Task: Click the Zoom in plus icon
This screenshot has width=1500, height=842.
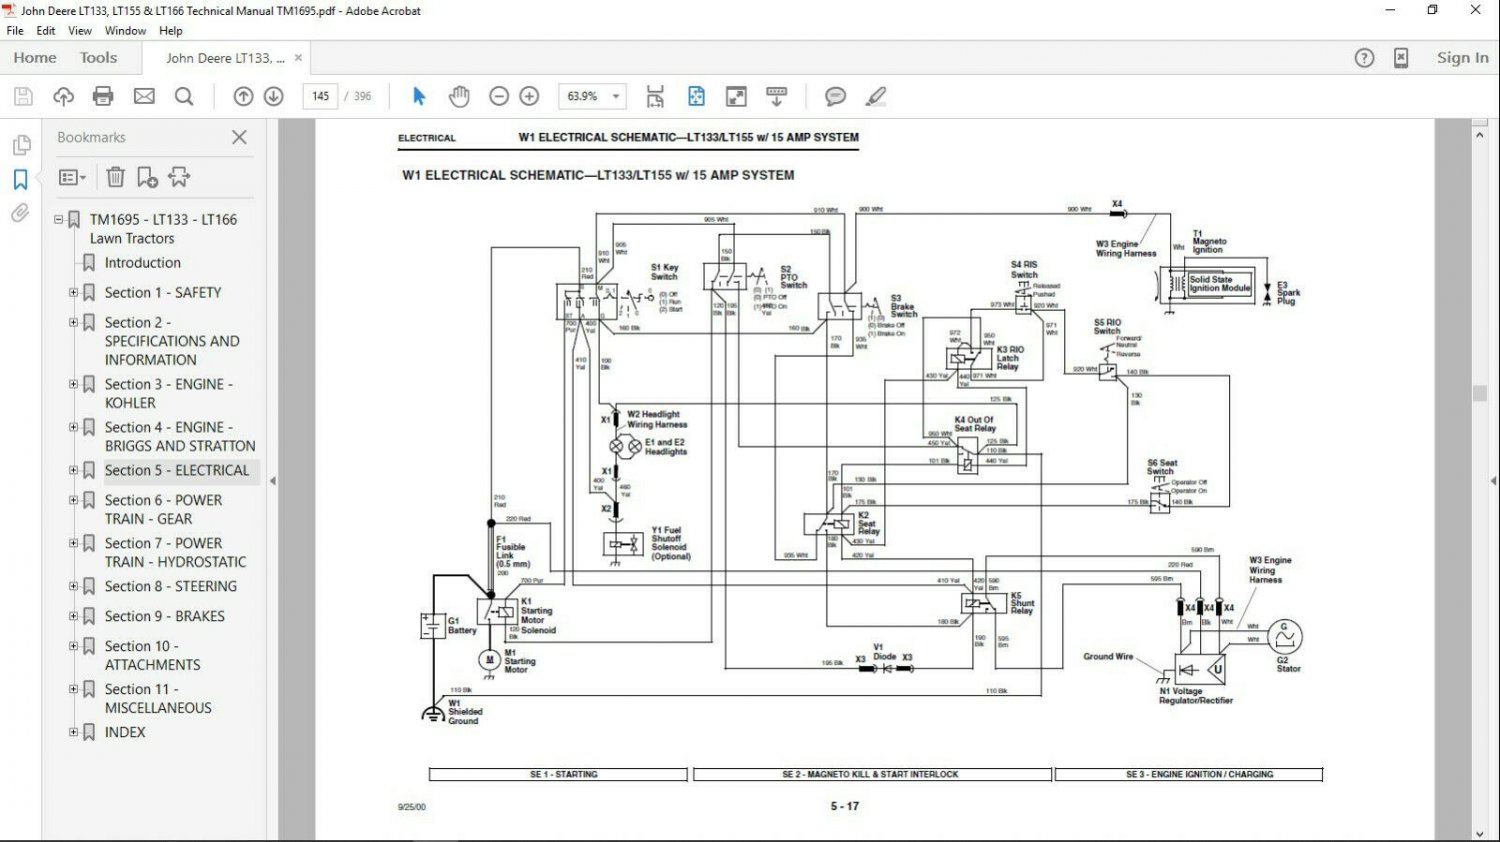Action: (x=530, y=96)
